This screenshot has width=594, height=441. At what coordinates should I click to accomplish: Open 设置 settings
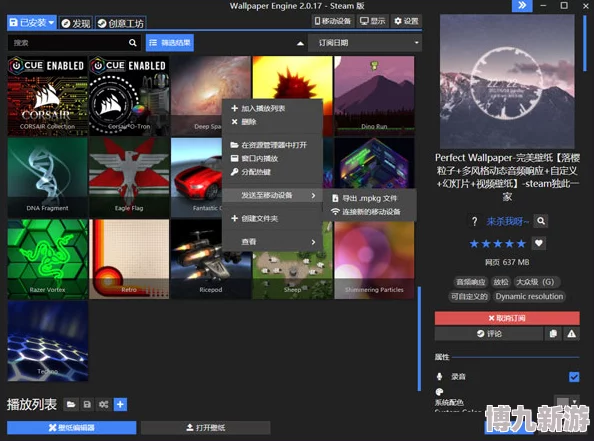(406, 21)
